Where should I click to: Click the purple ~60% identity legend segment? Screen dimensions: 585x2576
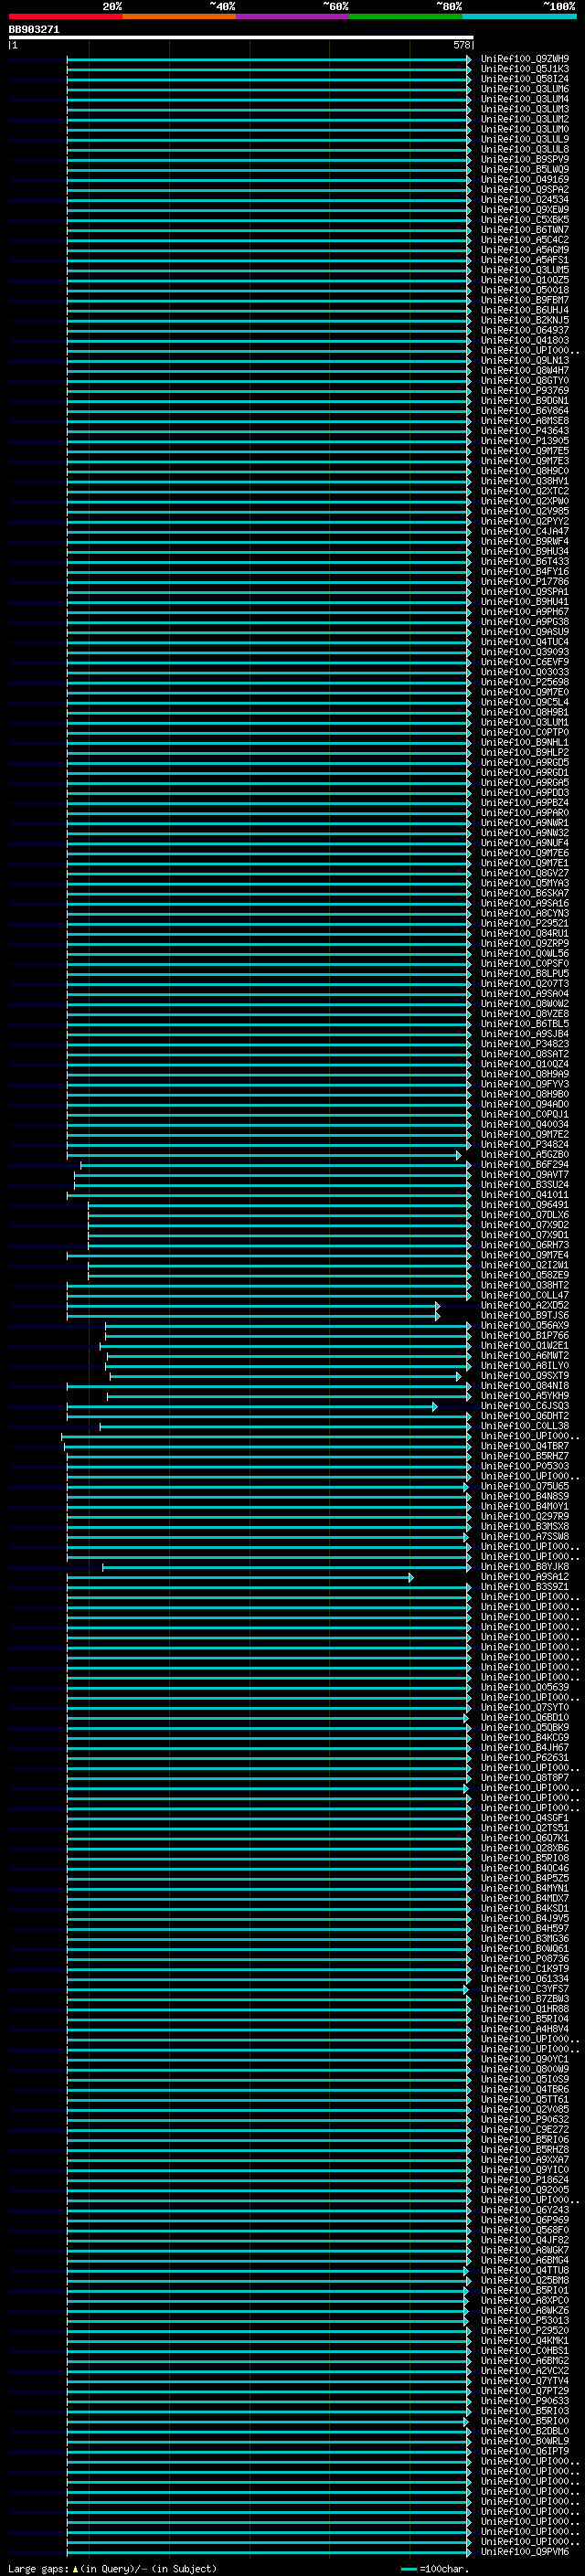point(292,16)
